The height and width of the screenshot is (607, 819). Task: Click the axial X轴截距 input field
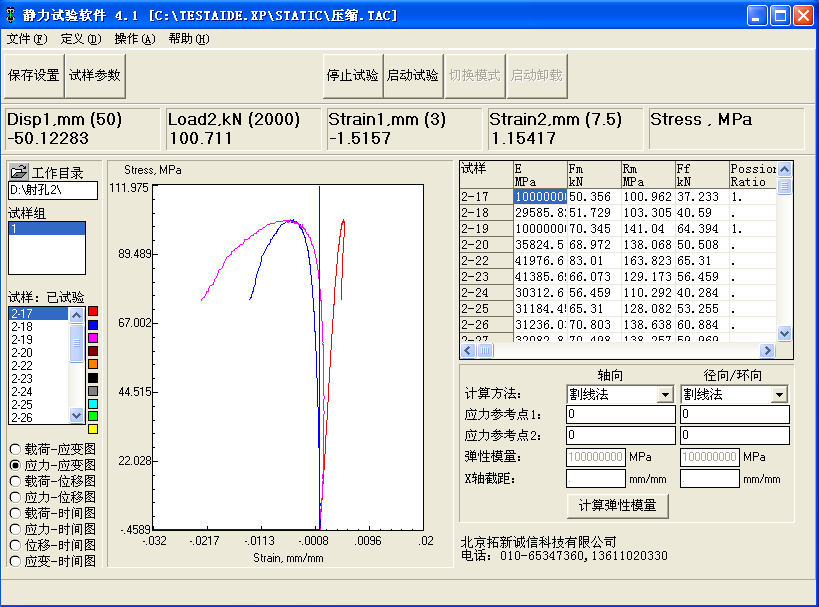[x=596, y=478]
